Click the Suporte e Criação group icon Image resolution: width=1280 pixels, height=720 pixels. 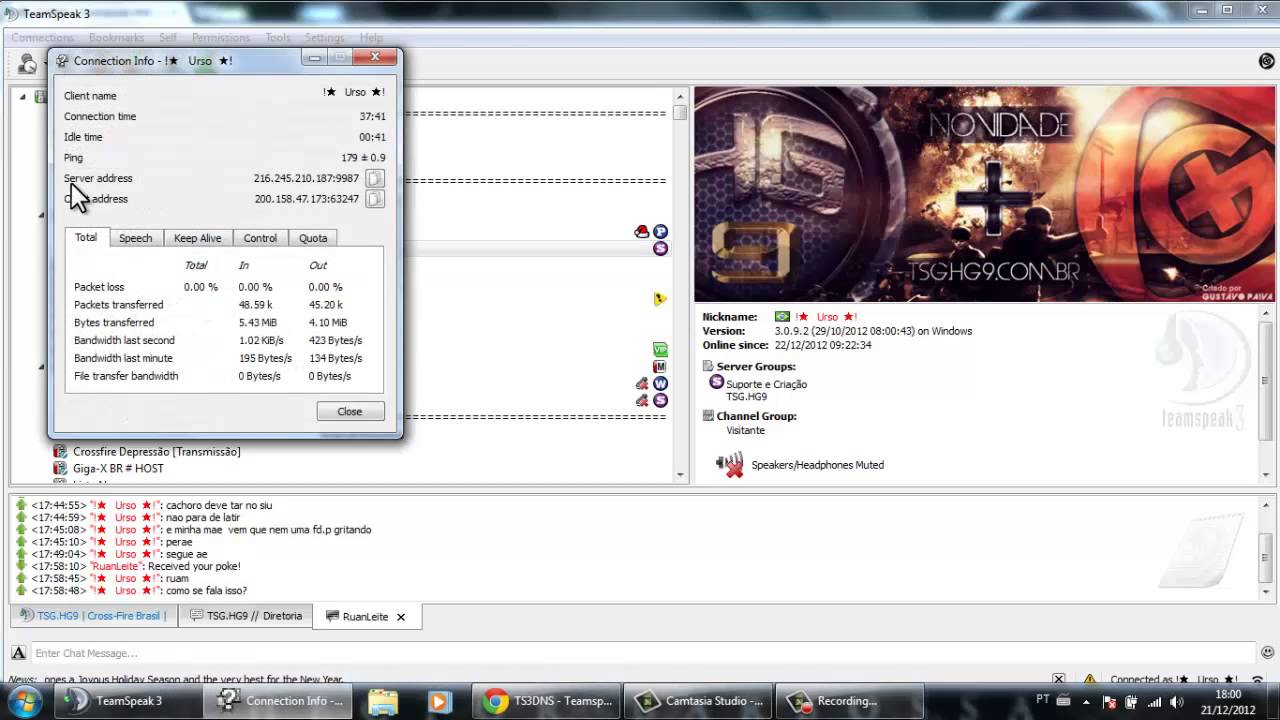pos(716,383)
